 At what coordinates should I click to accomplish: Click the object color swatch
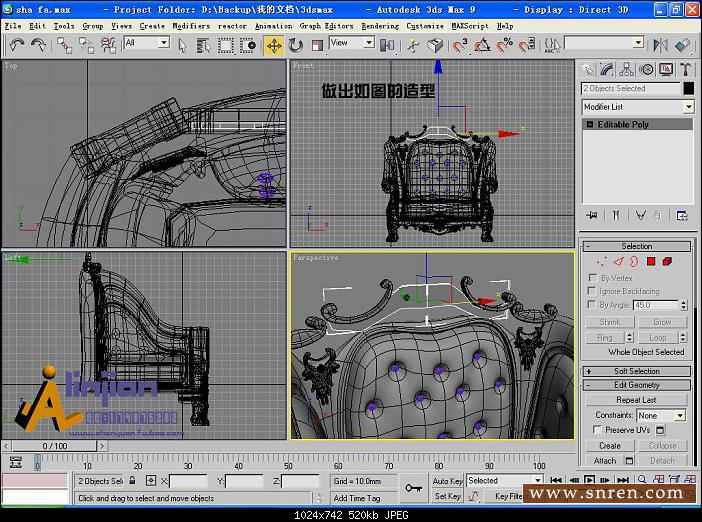[x=689, y=88]
